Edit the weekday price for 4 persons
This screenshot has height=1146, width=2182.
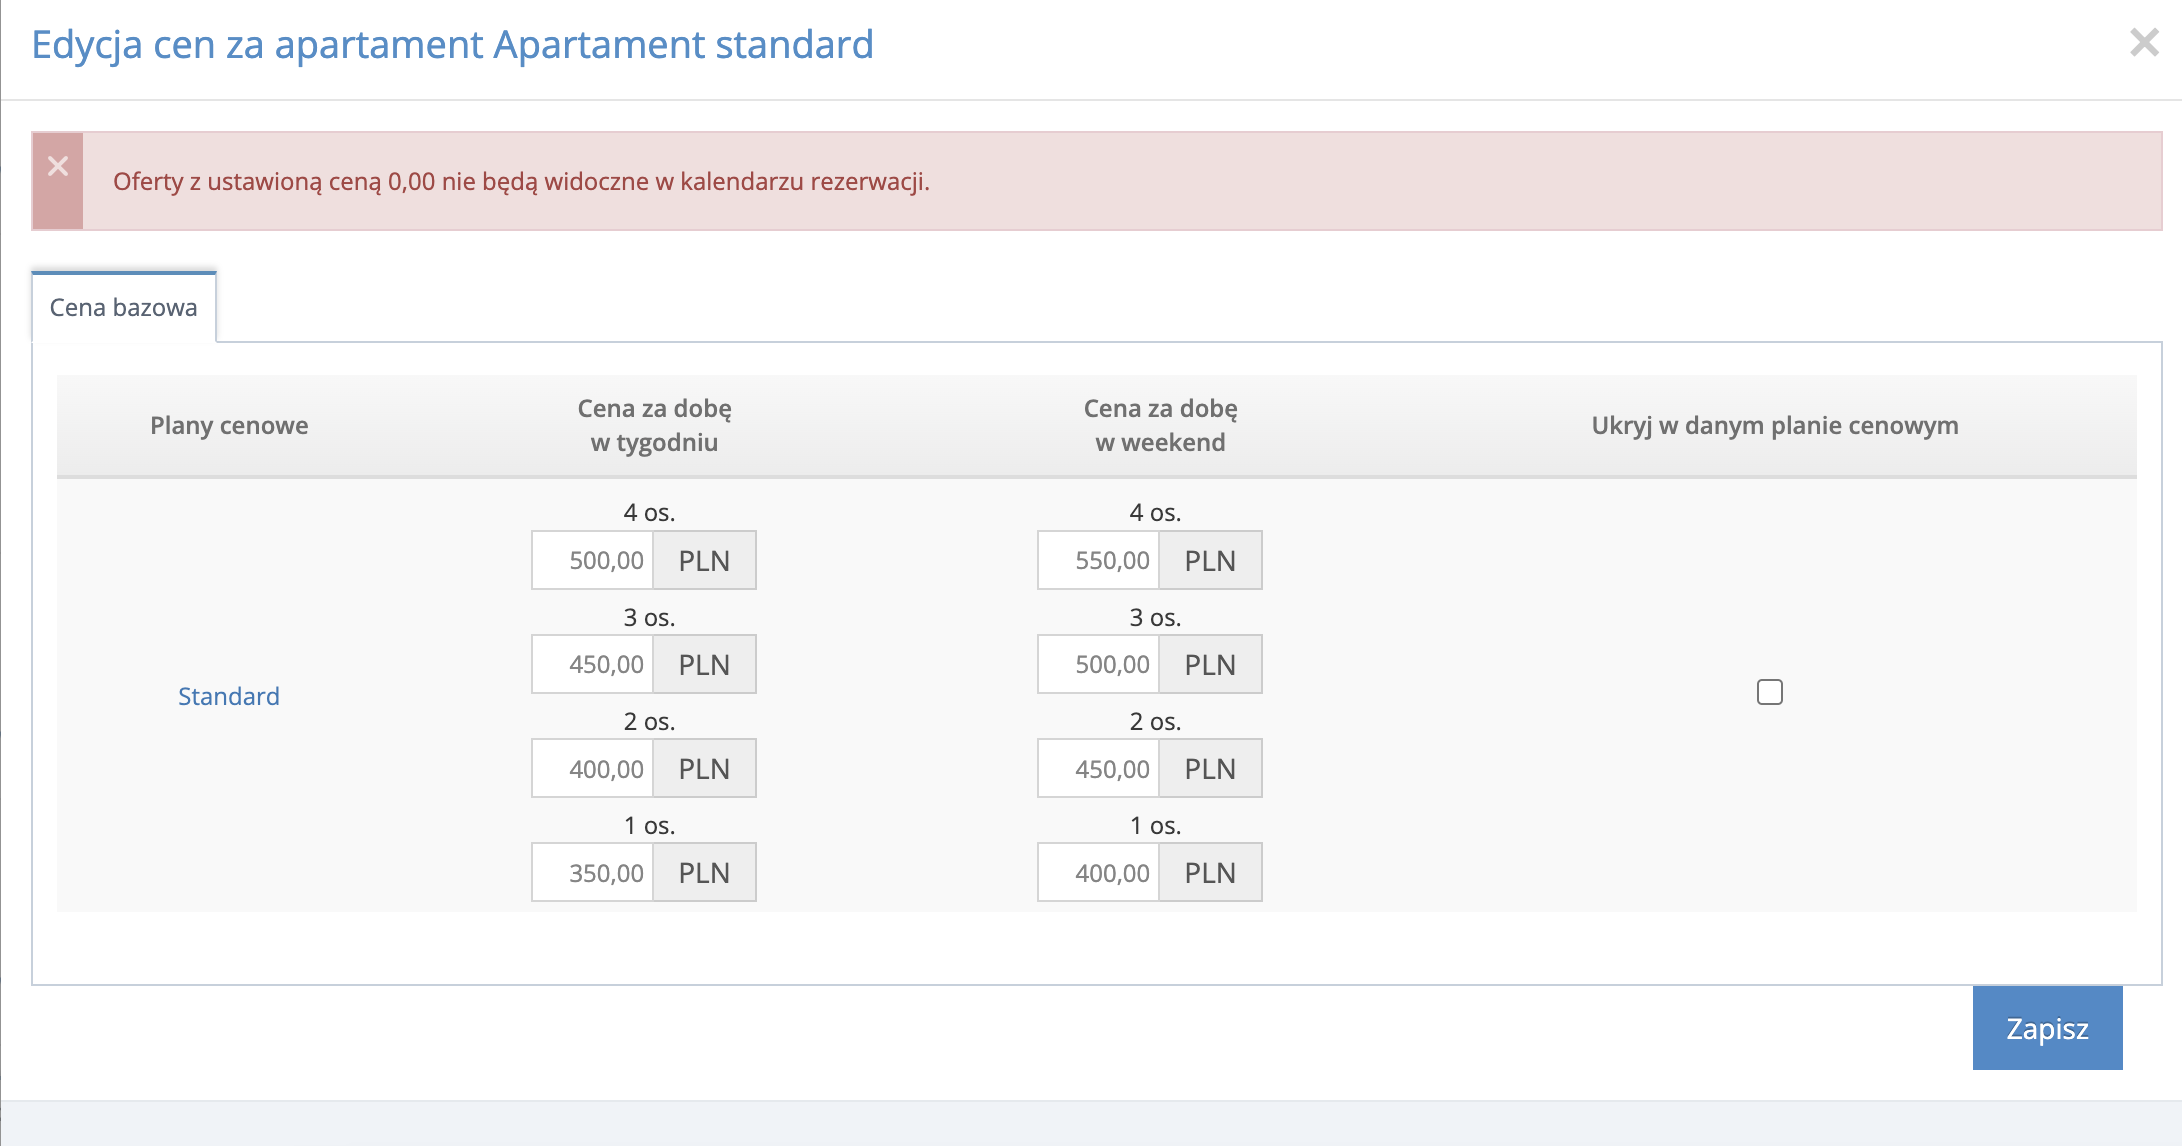pyautogui.click(x=592, y=560)
